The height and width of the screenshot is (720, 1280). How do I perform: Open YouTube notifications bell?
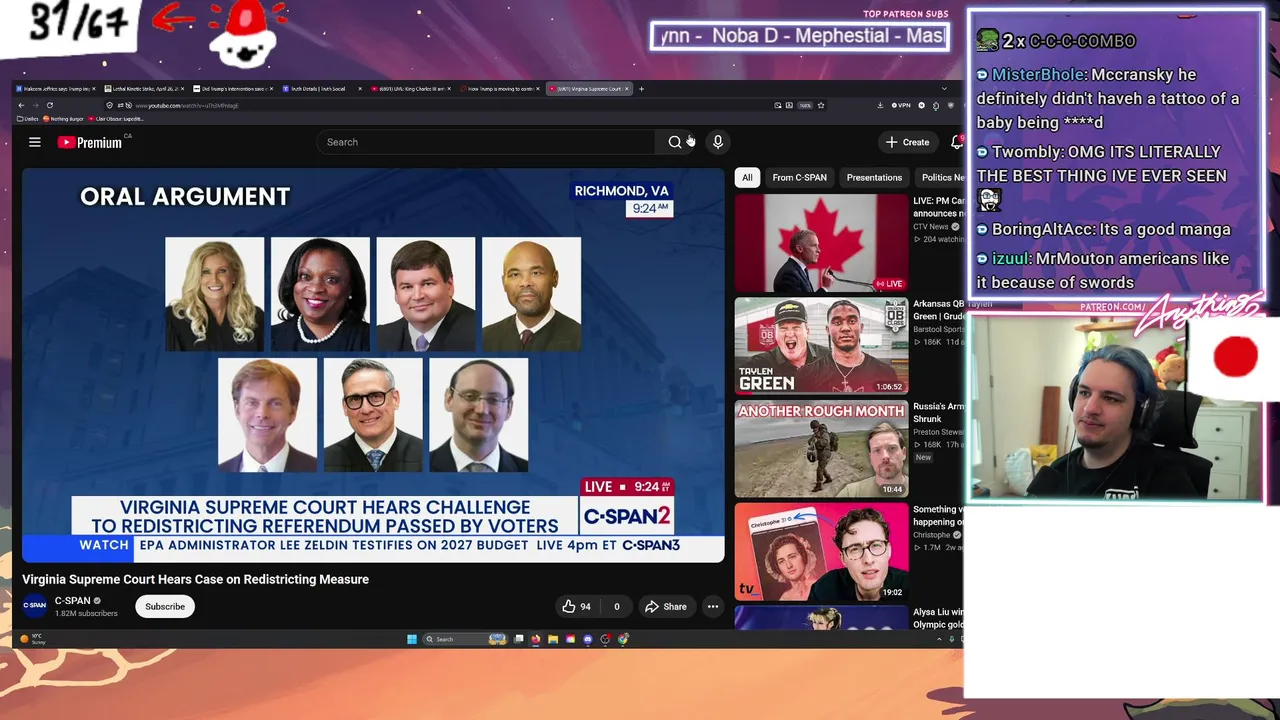pos(956,142)
